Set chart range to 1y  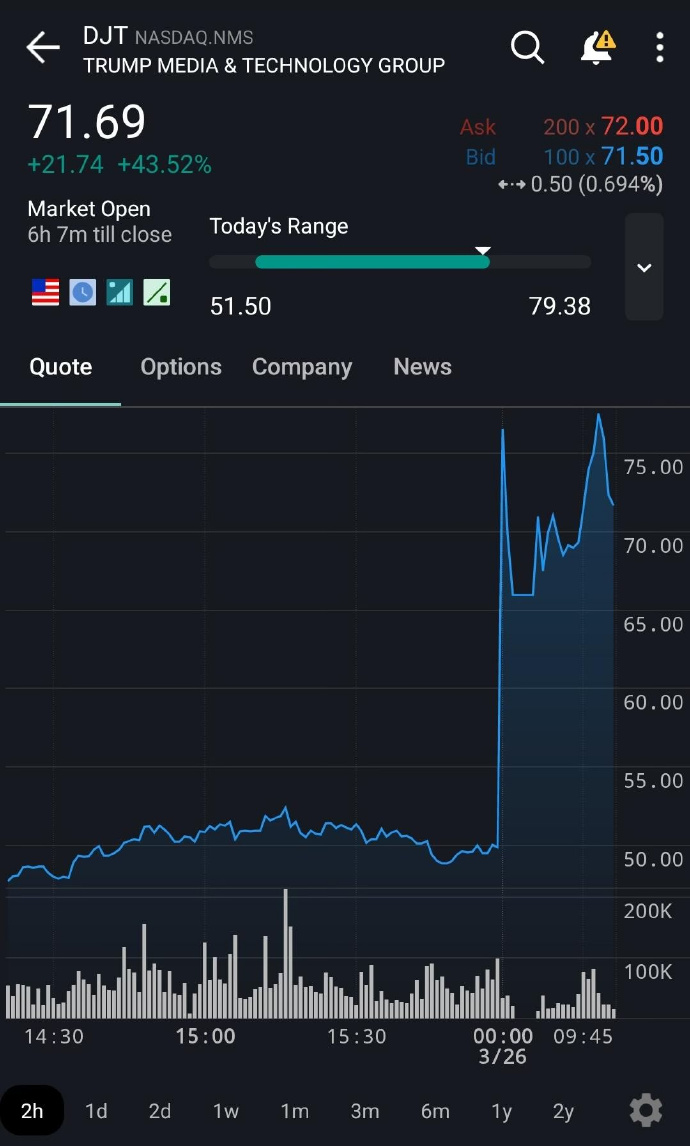coord(501,1111)
